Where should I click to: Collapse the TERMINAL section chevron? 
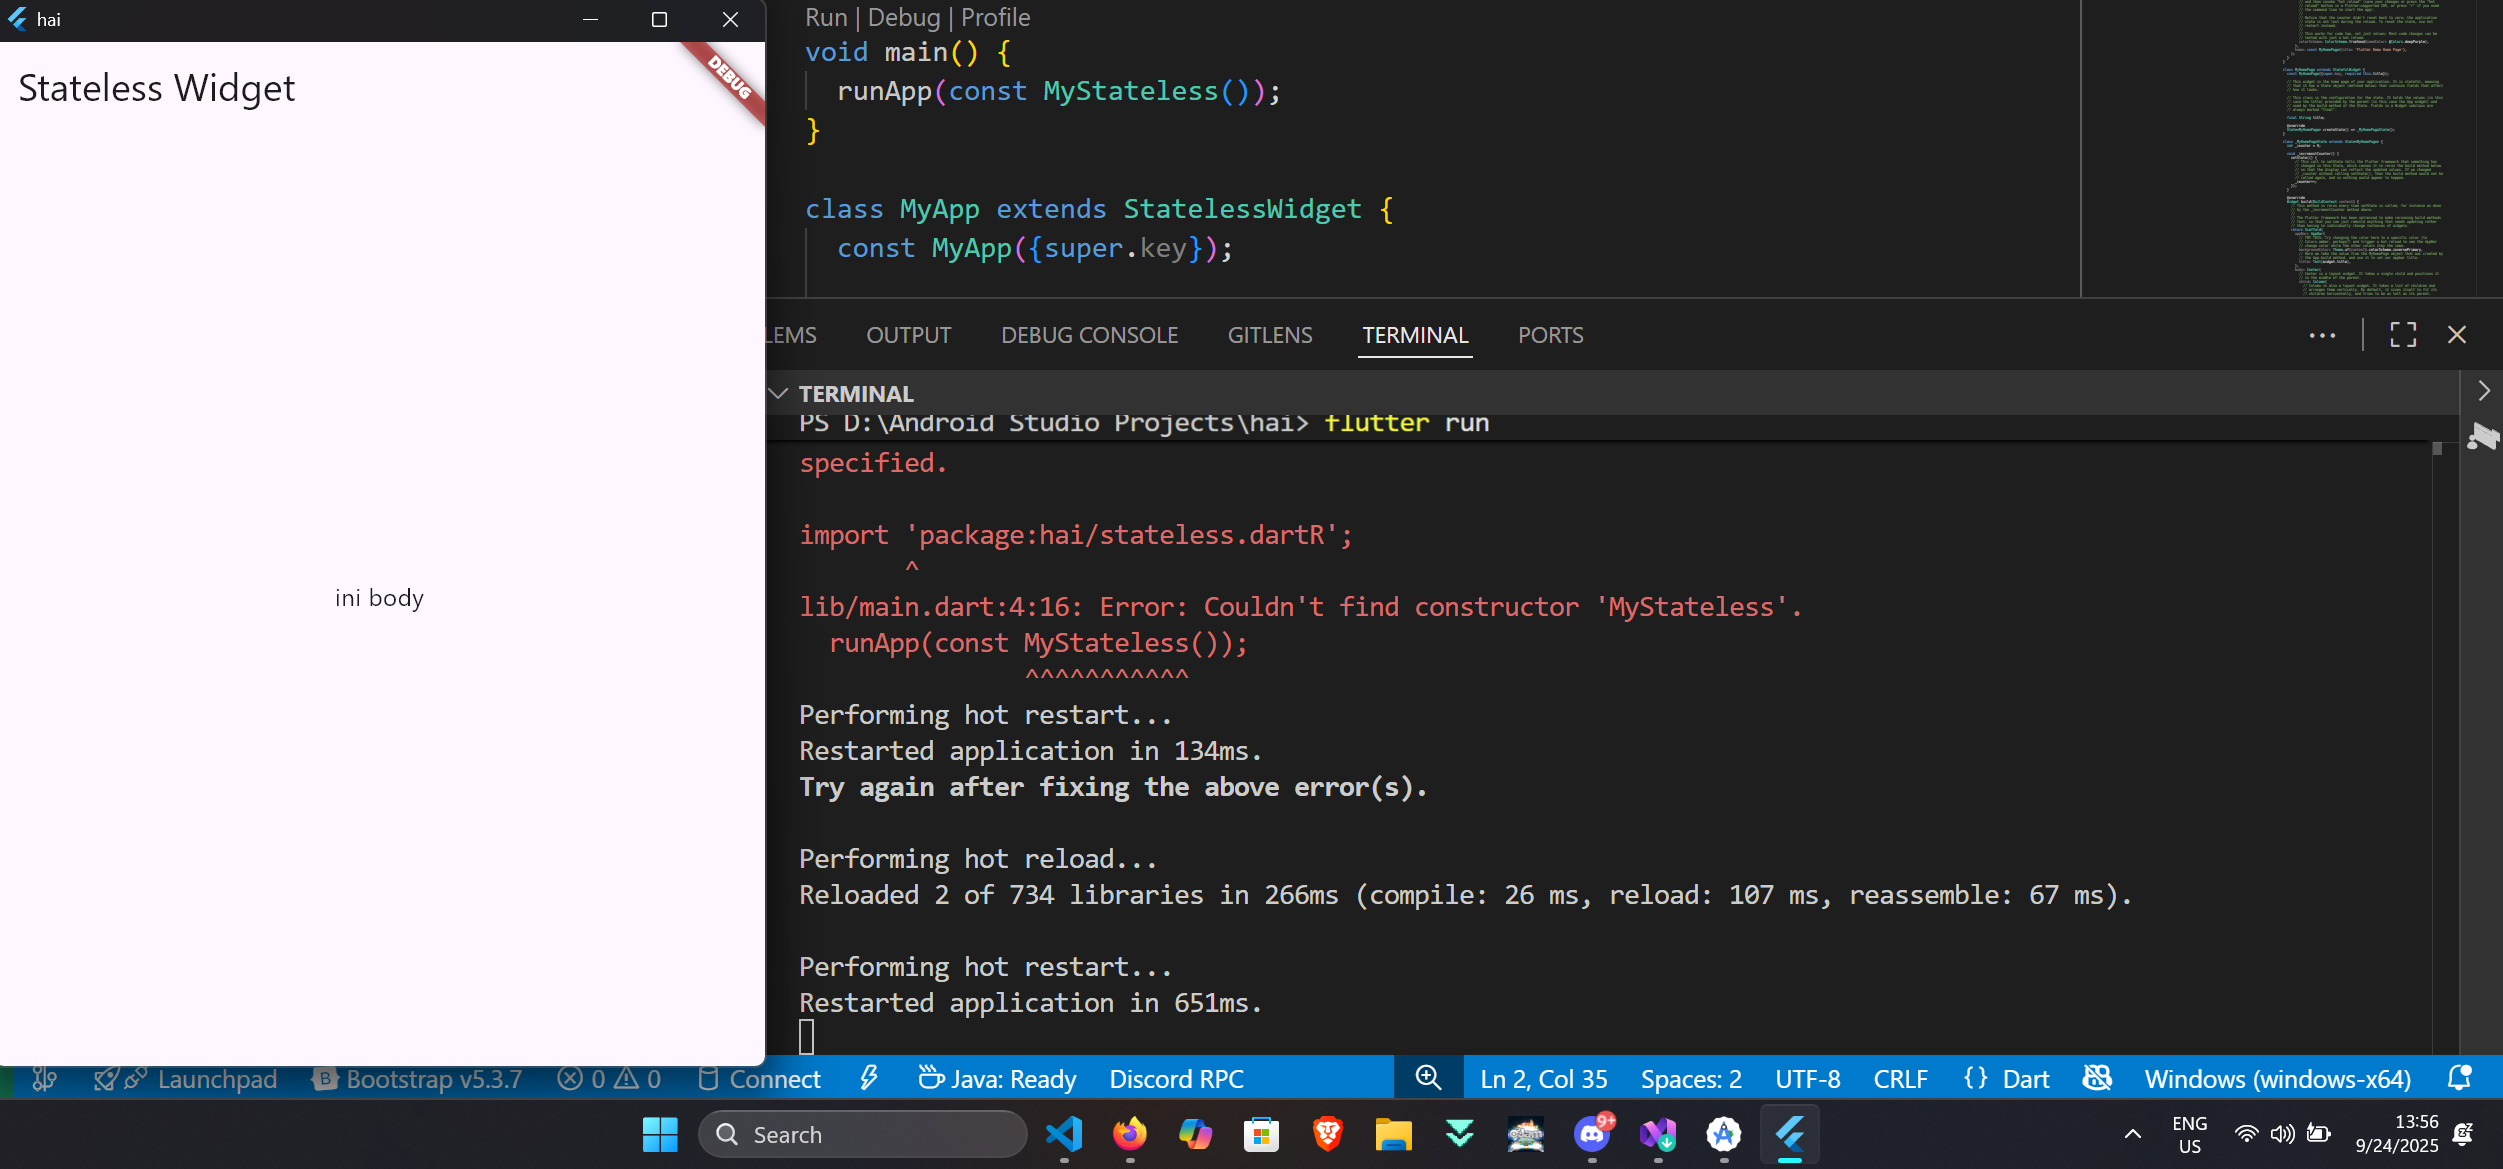click(778, 393)
